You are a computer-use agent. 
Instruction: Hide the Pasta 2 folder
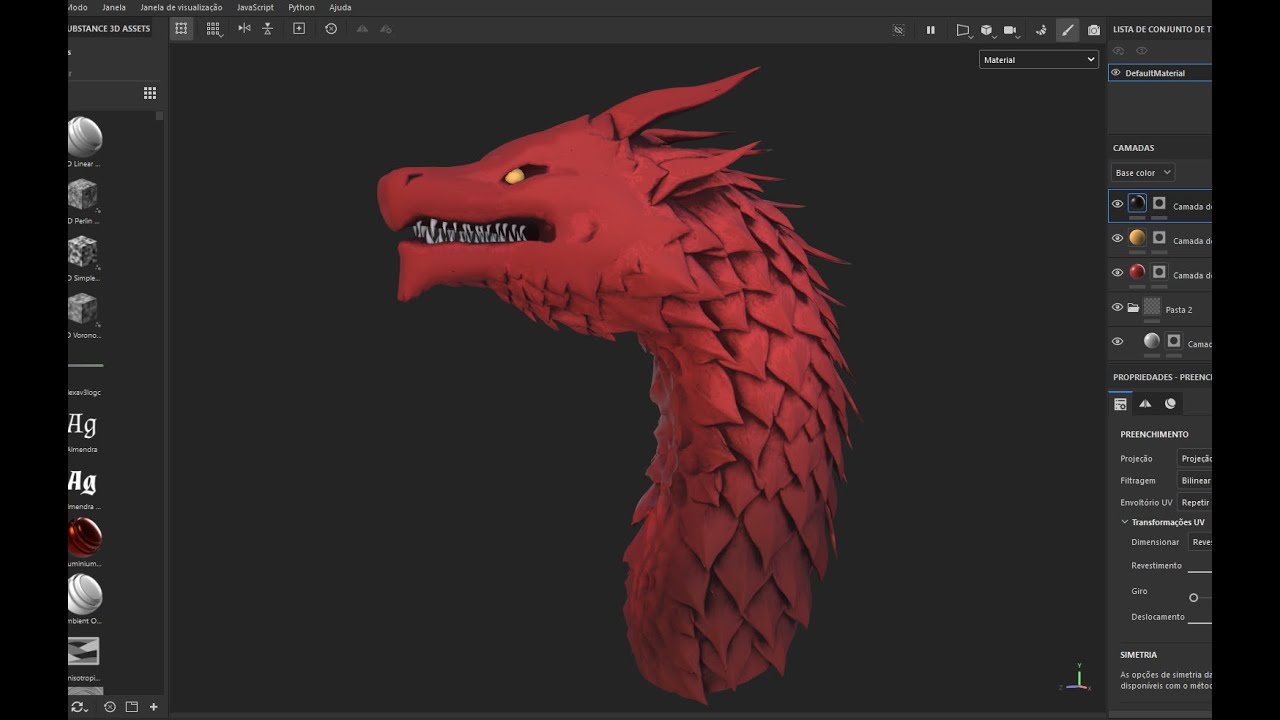[x=1117, y=307]
